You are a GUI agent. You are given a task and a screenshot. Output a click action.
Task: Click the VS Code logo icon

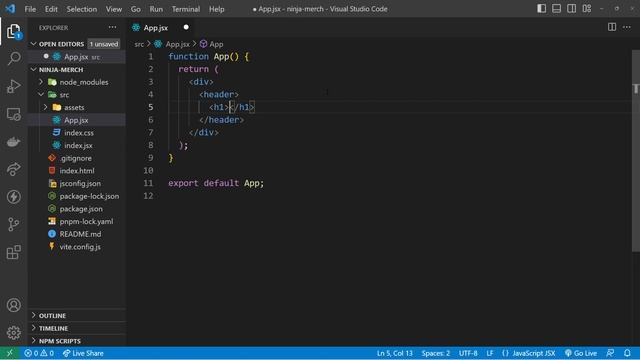[10, 9]
